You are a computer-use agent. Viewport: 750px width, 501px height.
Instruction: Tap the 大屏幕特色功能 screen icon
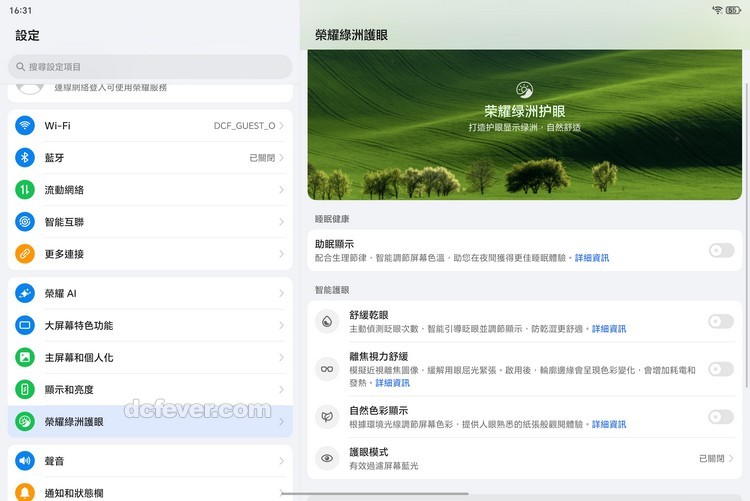pyautogui.click(x=25, y=325)
